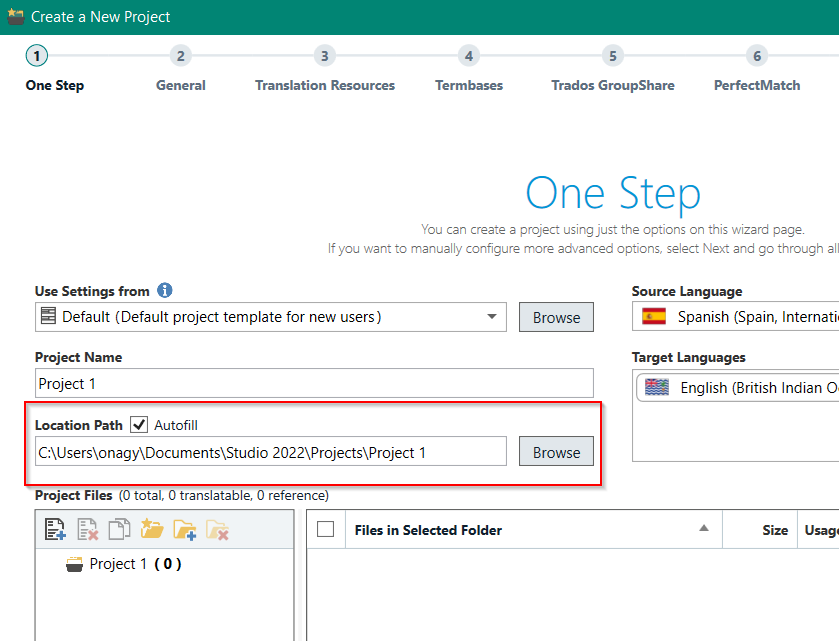Click the Add Files icon in Project Files toolbar

click(x=55, y=529)
